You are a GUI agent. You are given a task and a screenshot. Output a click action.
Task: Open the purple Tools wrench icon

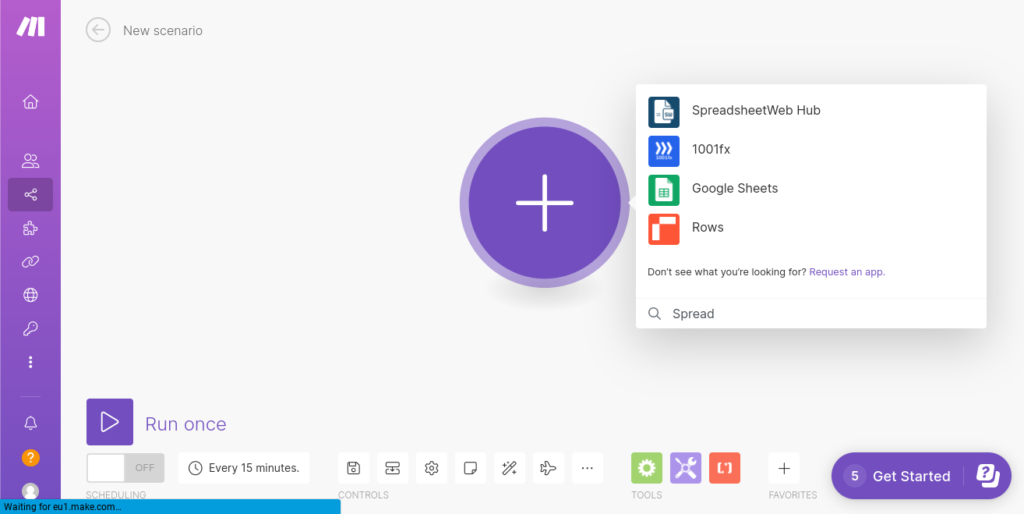(686, 468)
